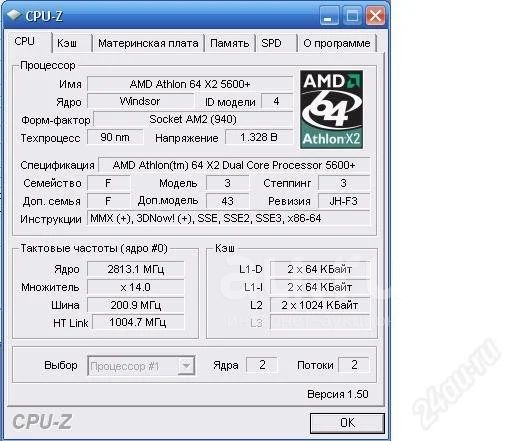Click the CPU-Z logo at bottom left
Viewport: 512px width, 441px height.
42,422
